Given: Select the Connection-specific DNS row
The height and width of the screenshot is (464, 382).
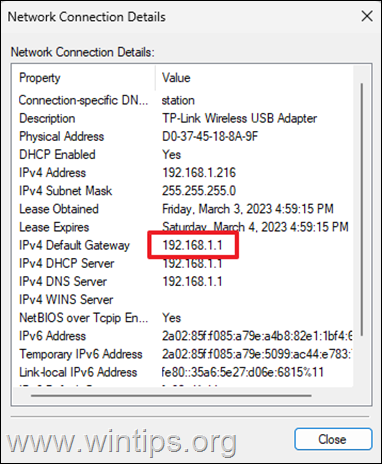Looking at the screenshot, I should (x=182, y=100).
